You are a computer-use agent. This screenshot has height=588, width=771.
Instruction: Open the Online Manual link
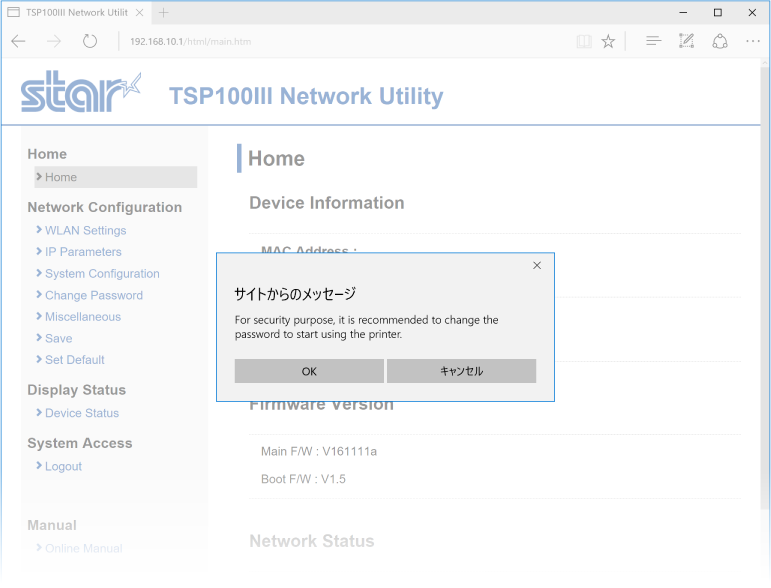(x=84, y=548)
